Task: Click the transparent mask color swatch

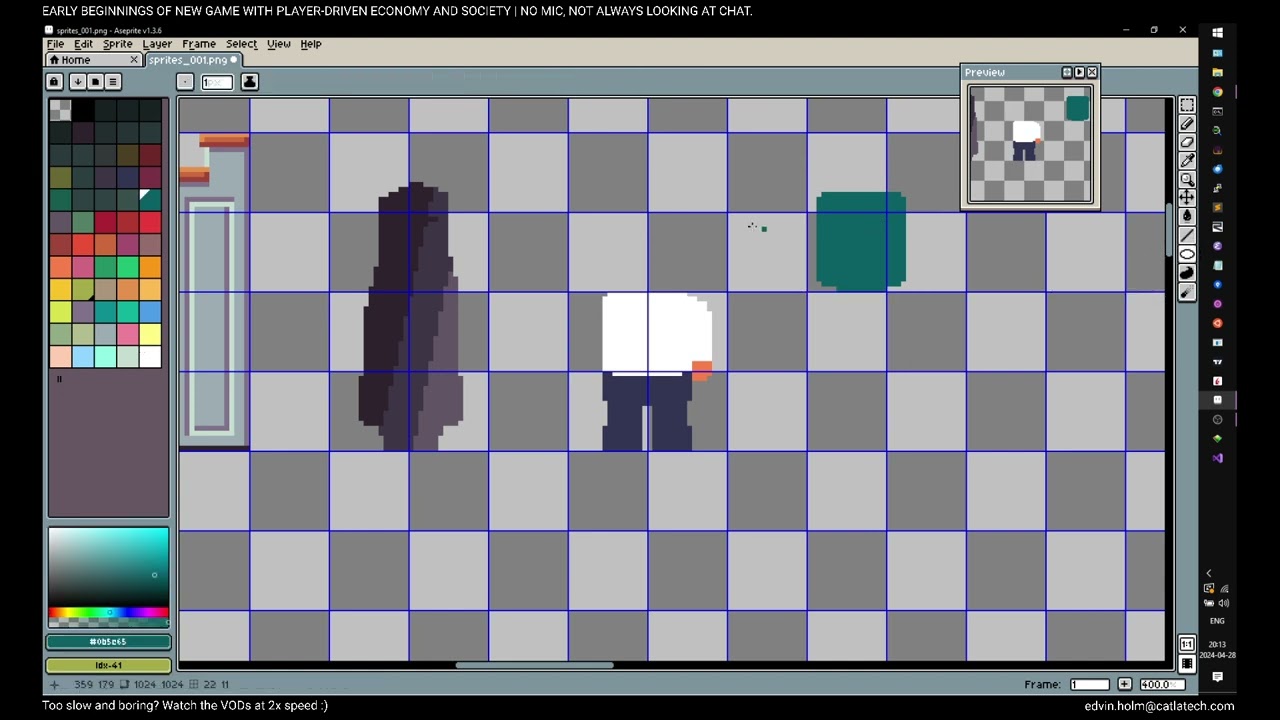Action: [60, 110]
